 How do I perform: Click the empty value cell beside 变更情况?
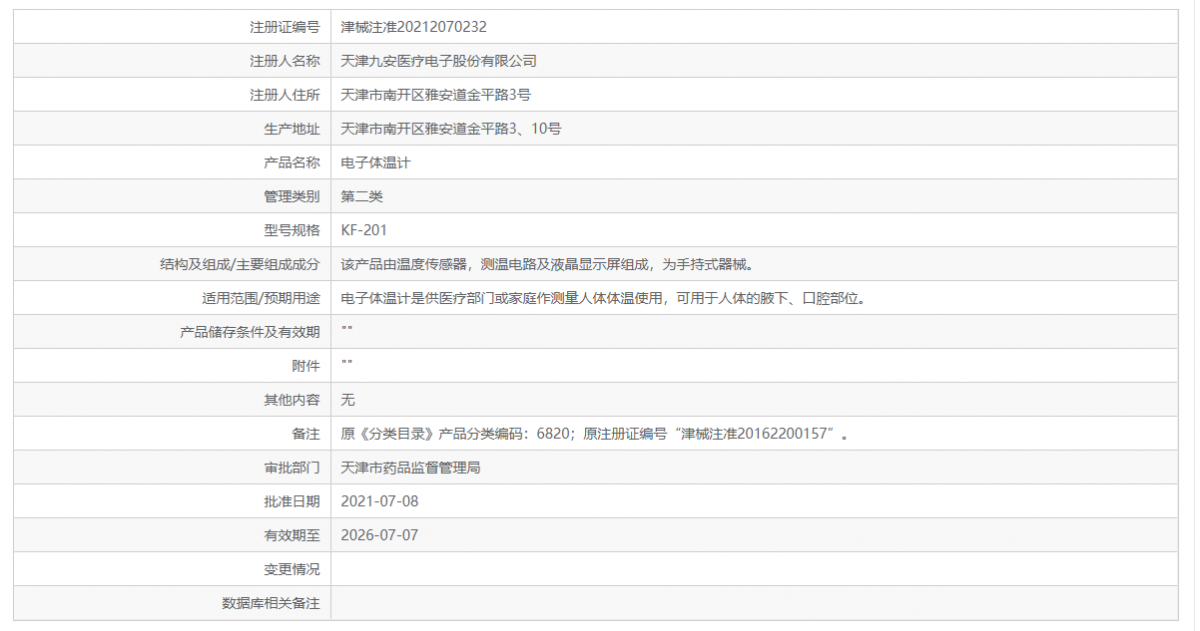pos(600,569)
